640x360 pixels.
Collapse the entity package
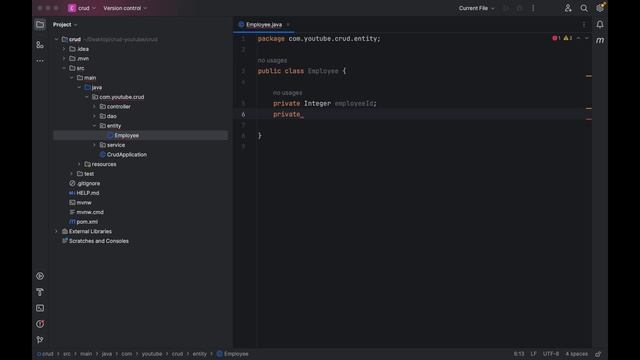tap(95, 126)
